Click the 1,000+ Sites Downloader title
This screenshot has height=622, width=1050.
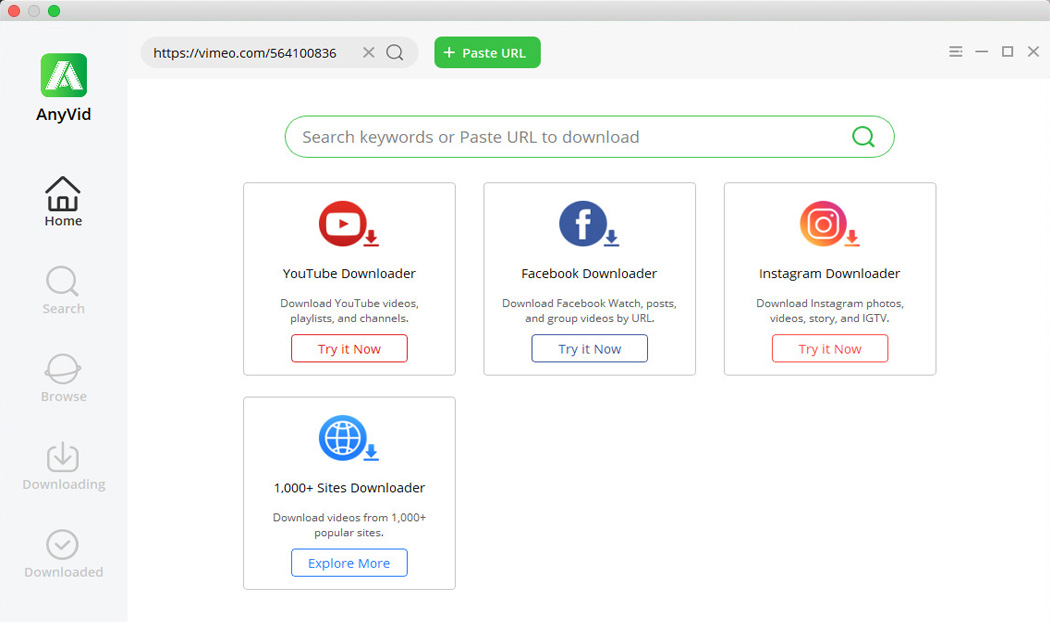pos(349,487)
